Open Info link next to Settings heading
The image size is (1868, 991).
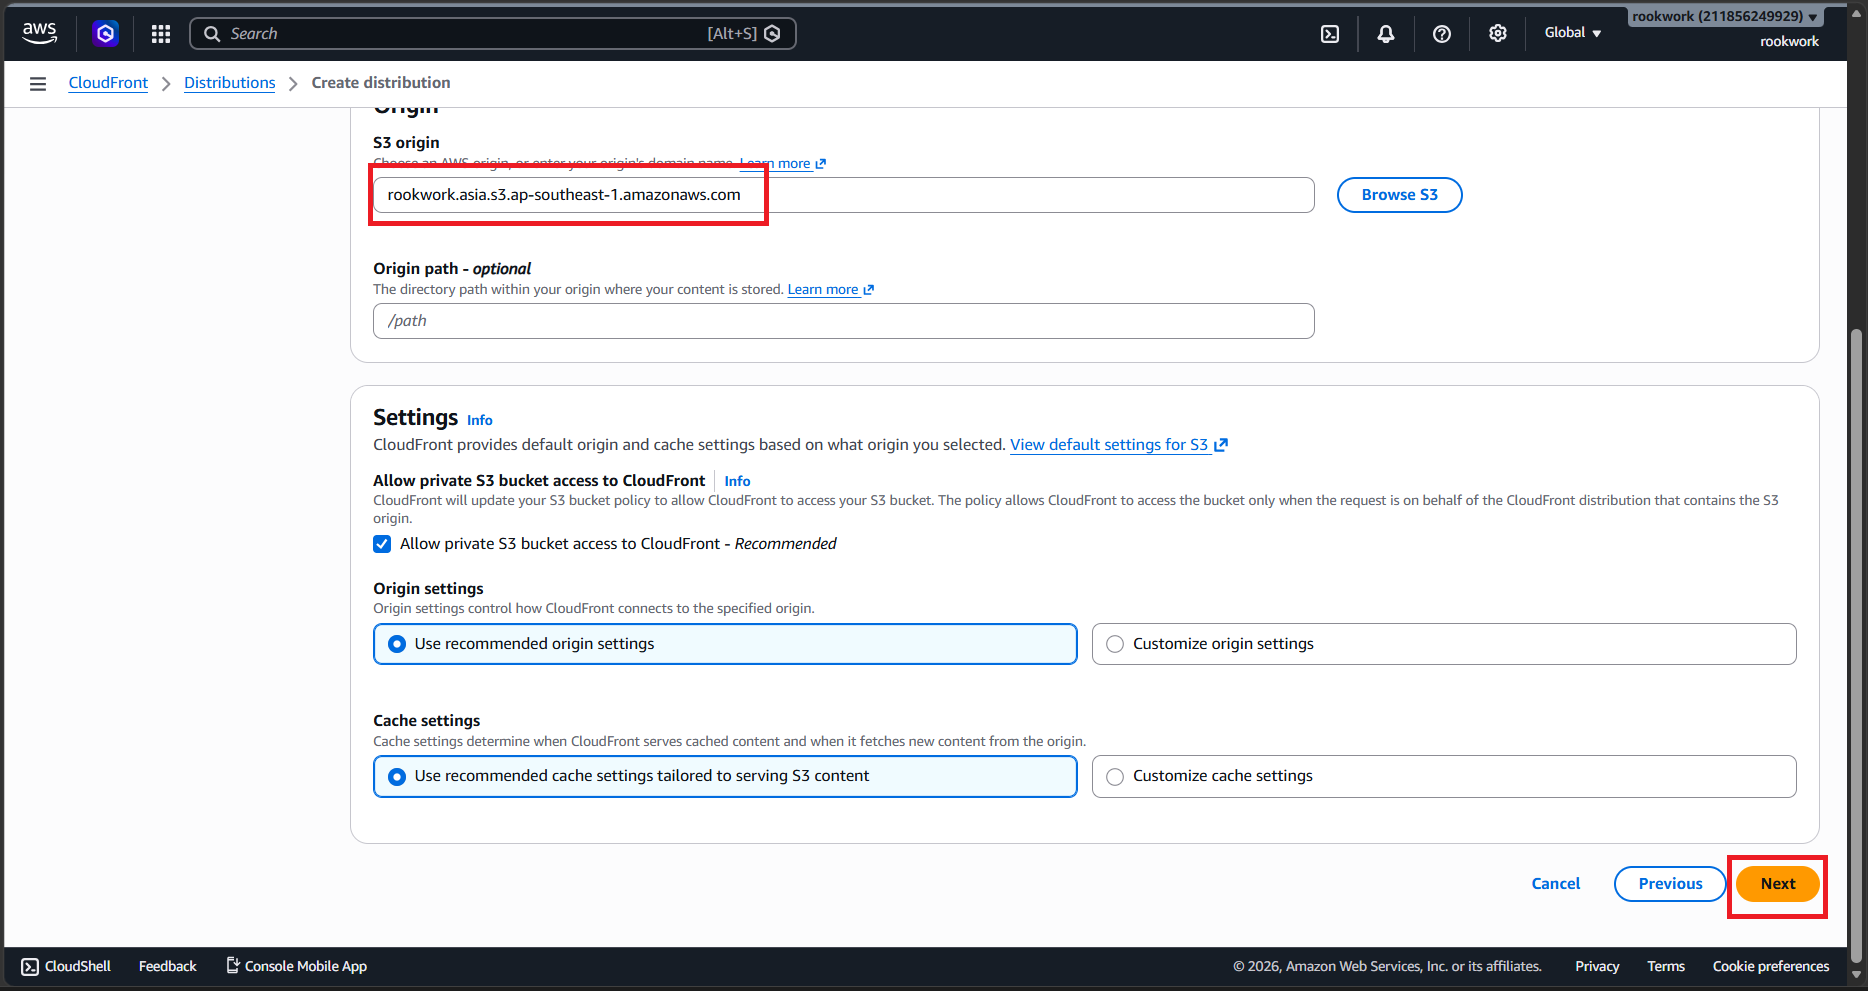480,420
